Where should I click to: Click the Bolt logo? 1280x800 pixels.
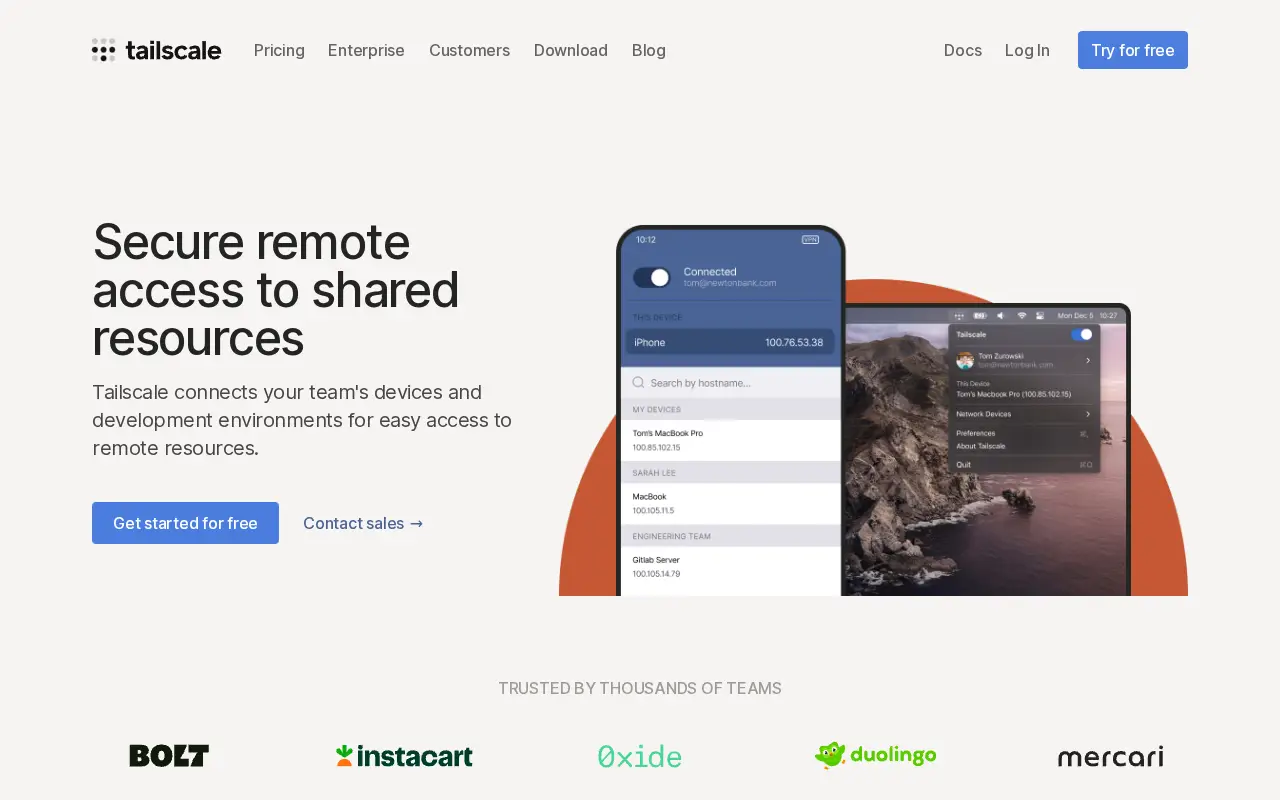click(169, 756)
